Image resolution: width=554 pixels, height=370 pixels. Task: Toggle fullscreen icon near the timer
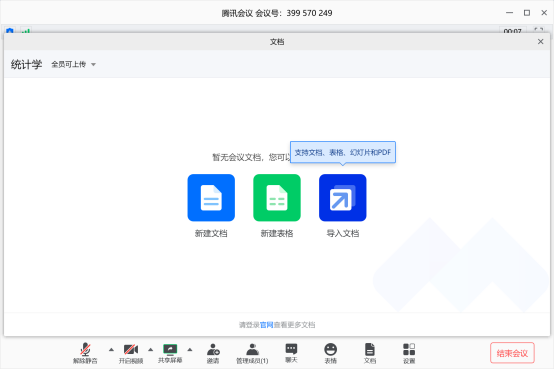(538, 30)
